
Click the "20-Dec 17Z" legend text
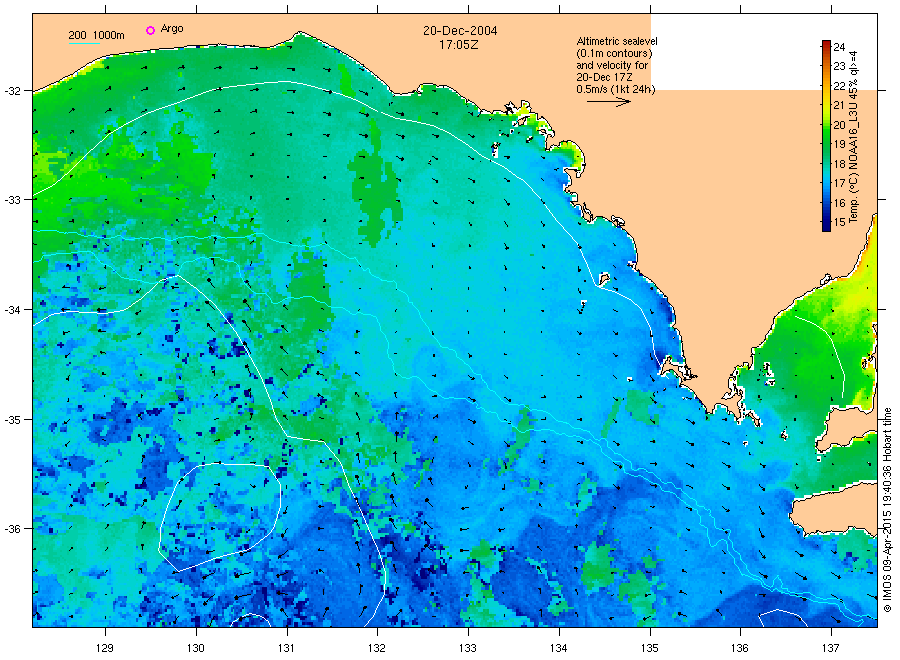point(604,77)
